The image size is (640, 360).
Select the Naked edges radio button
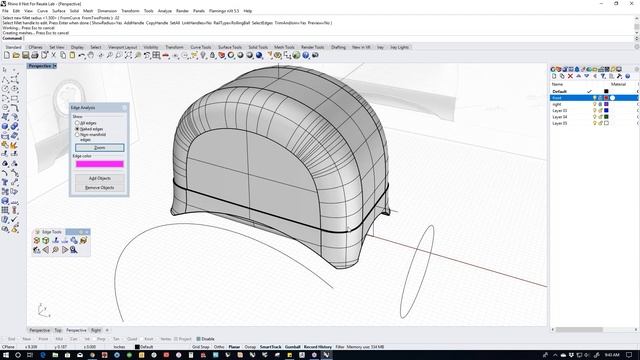click(x=77, y=129)
